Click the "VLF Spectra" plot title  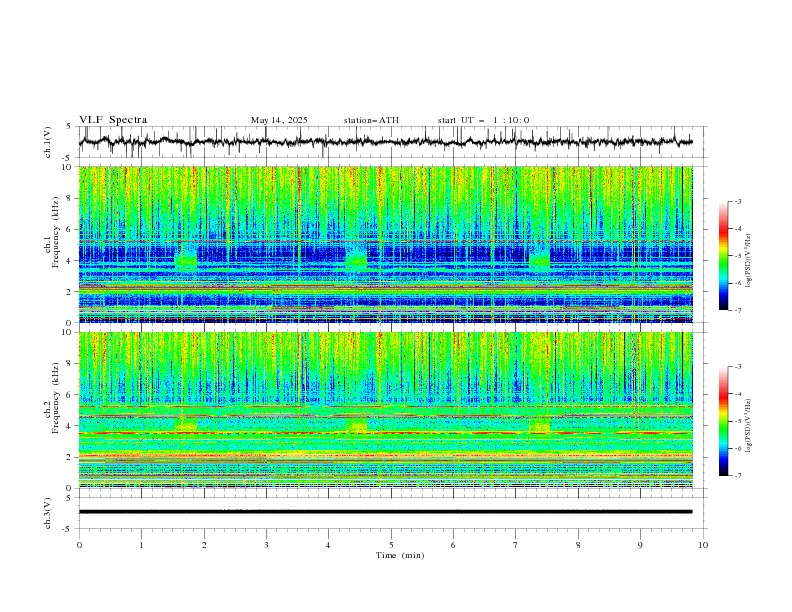[x=113, y=120]
